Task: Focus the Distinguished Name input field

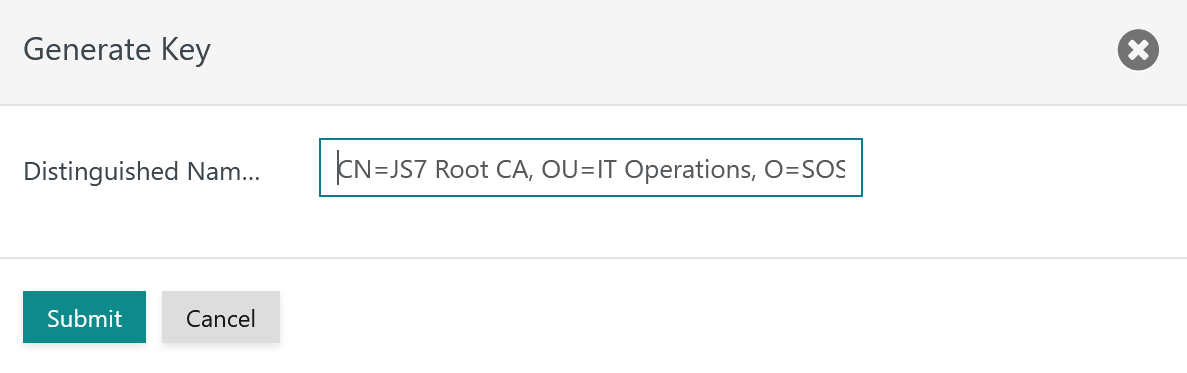Action: pos(590,167)
